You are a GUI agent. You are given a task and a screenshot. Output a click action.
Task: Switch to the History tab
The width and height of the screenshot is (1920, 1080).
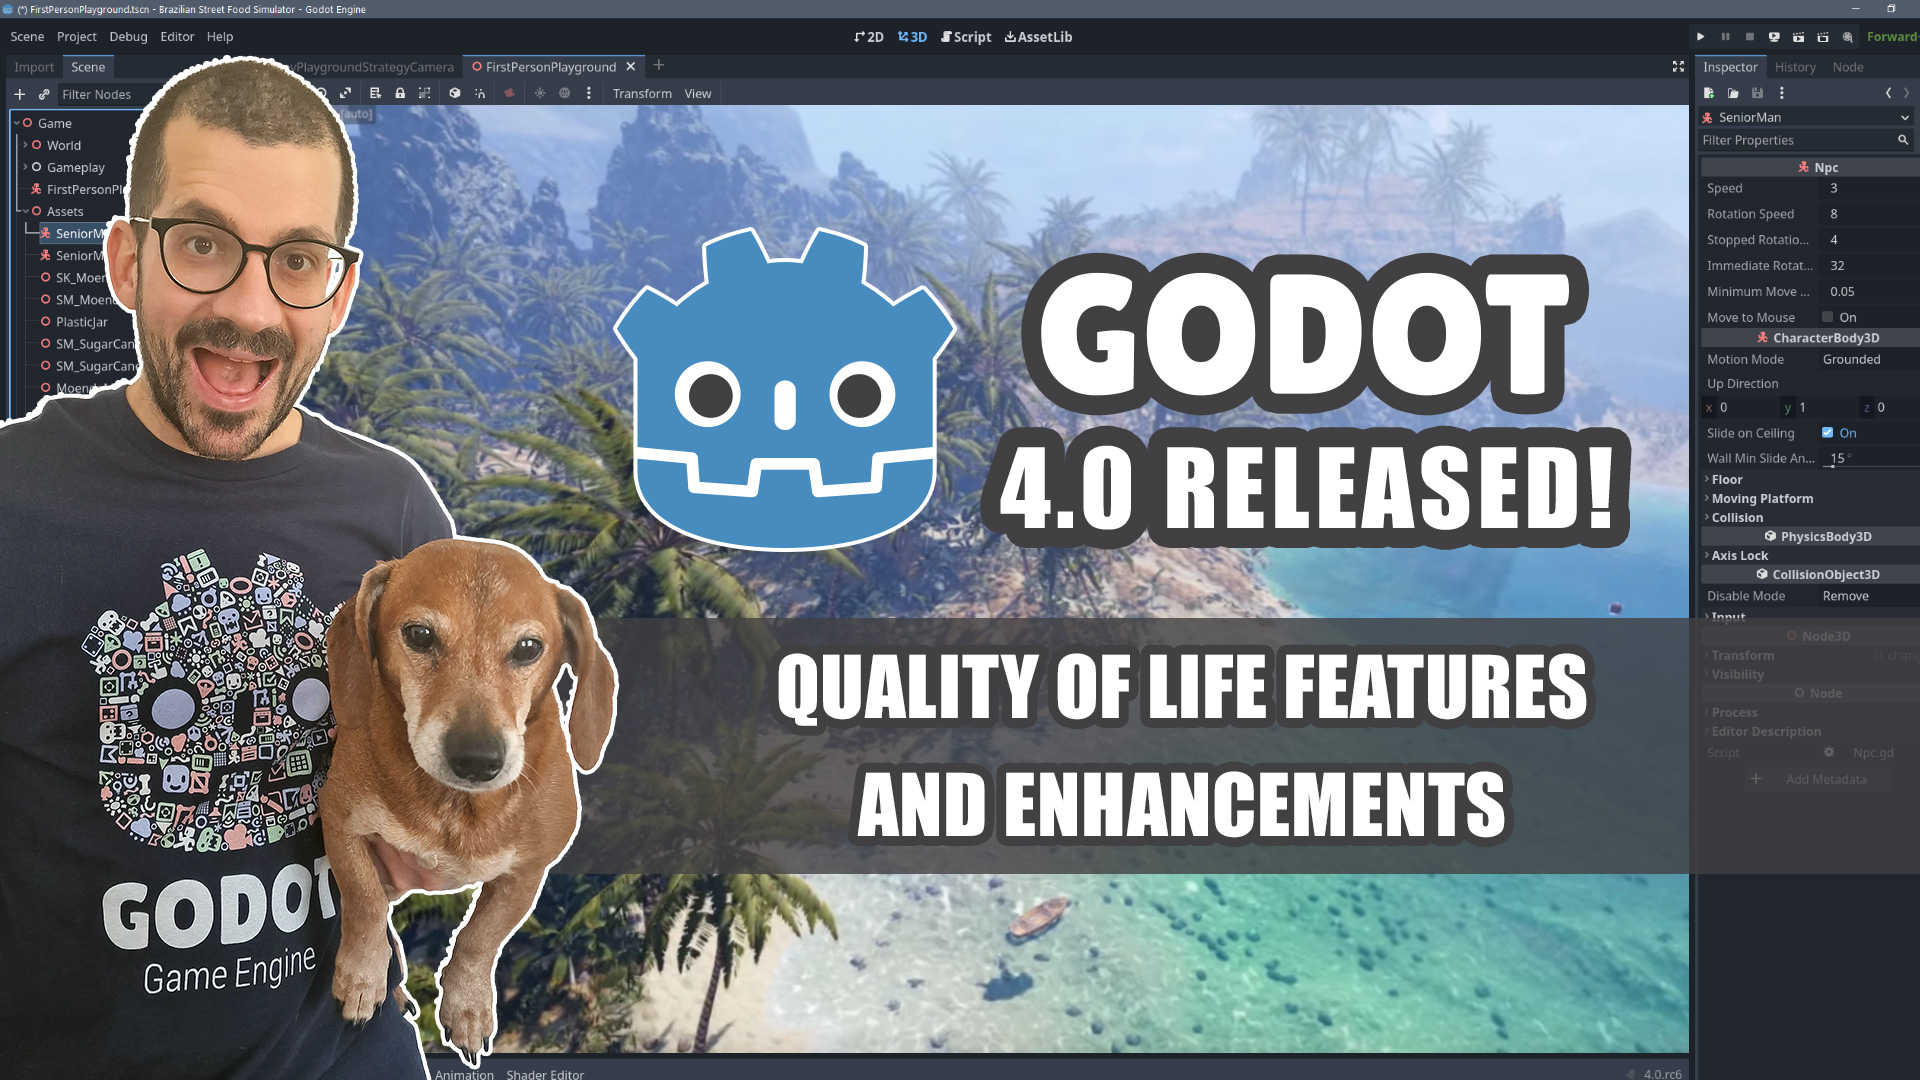[1794, 66]
